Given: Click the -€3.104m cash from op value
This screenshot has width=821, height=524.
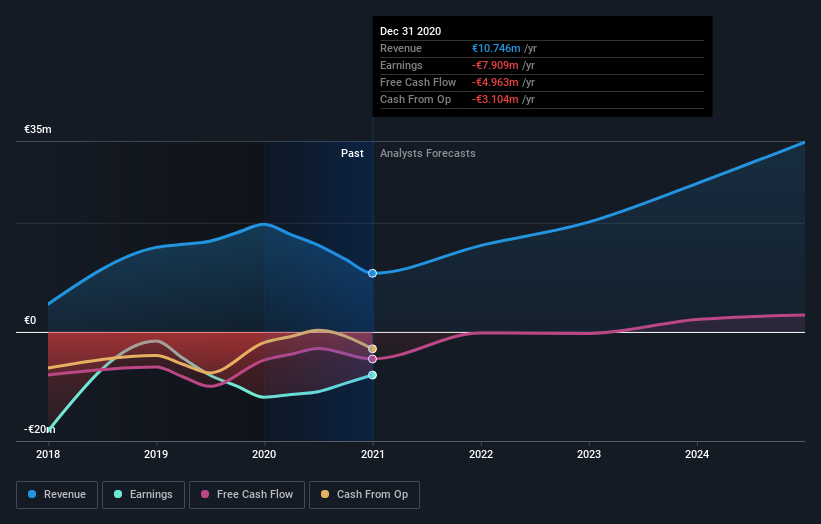Looking at the screenshot, I should [495, 99].
